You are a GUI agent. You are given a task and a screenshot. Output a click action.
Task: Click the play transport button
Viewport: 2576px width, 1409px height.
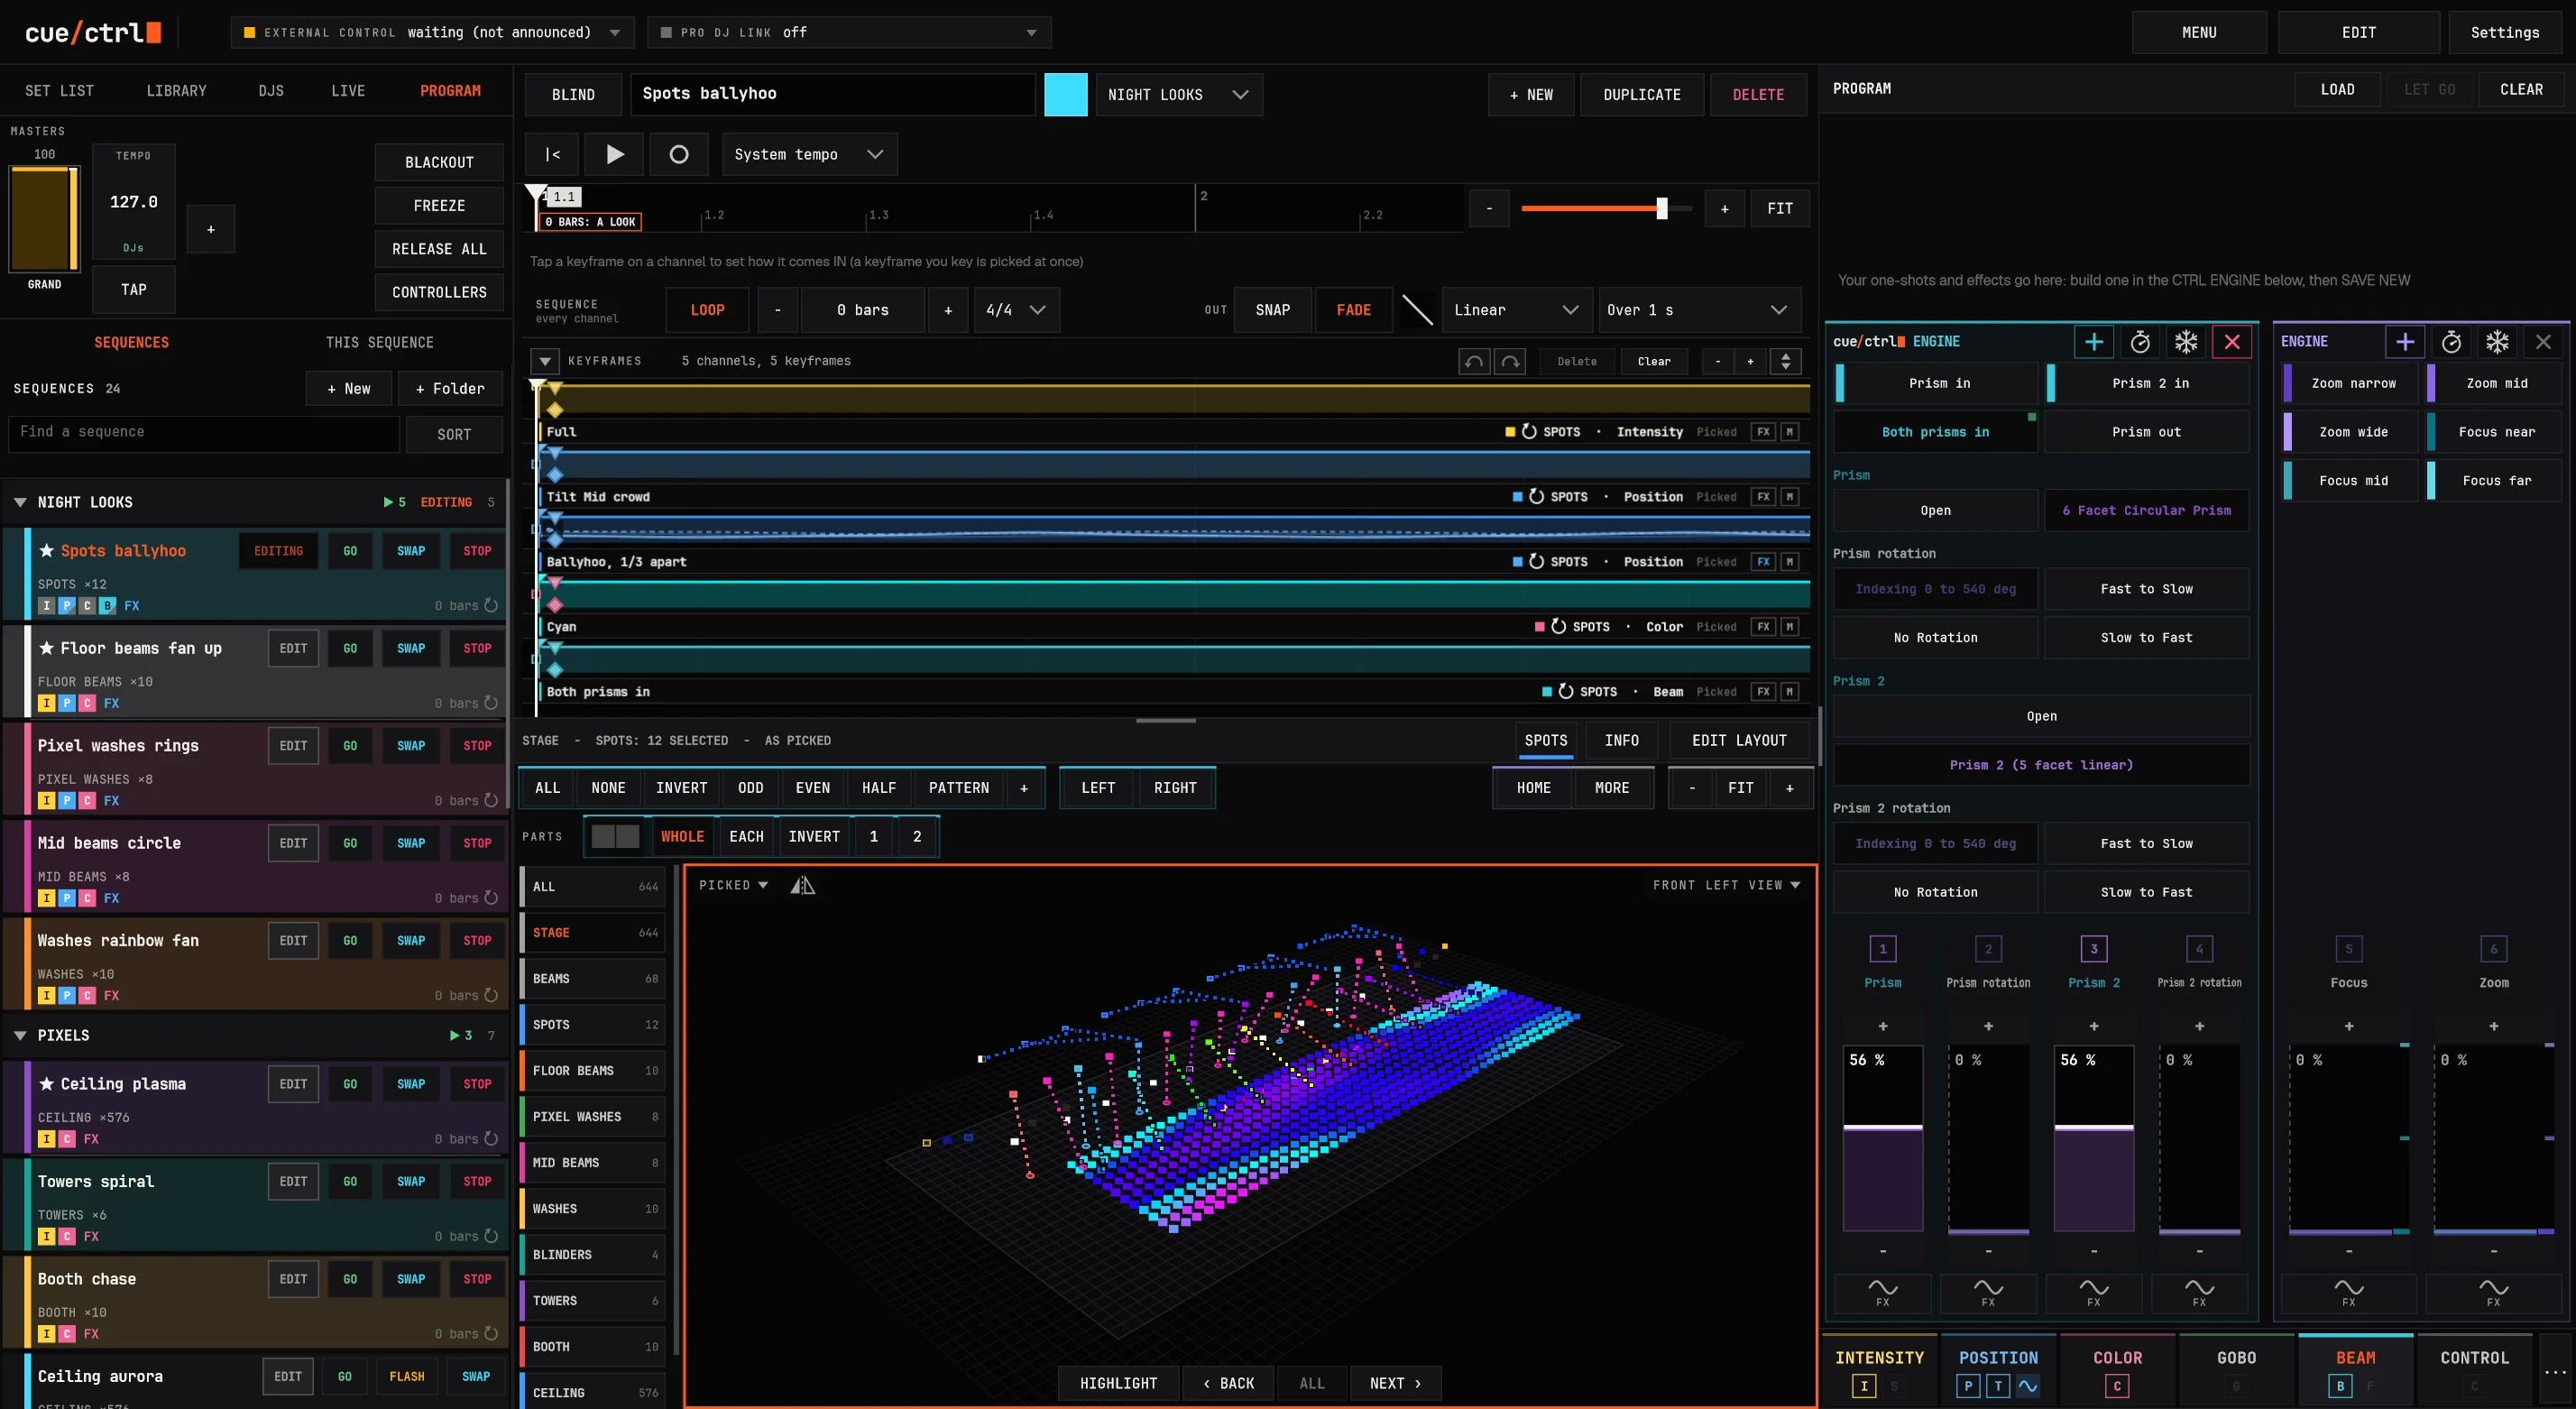click(614, 154)
